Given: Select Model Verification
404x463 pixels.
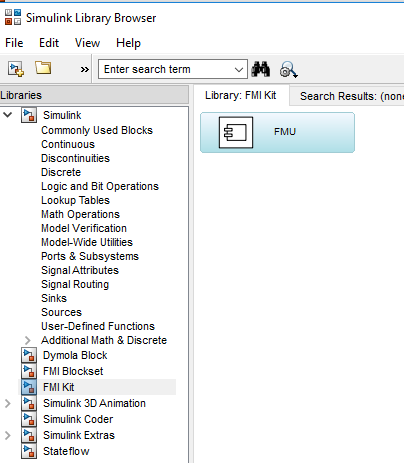Looking at the screenshot, I should tap(84, 228).
